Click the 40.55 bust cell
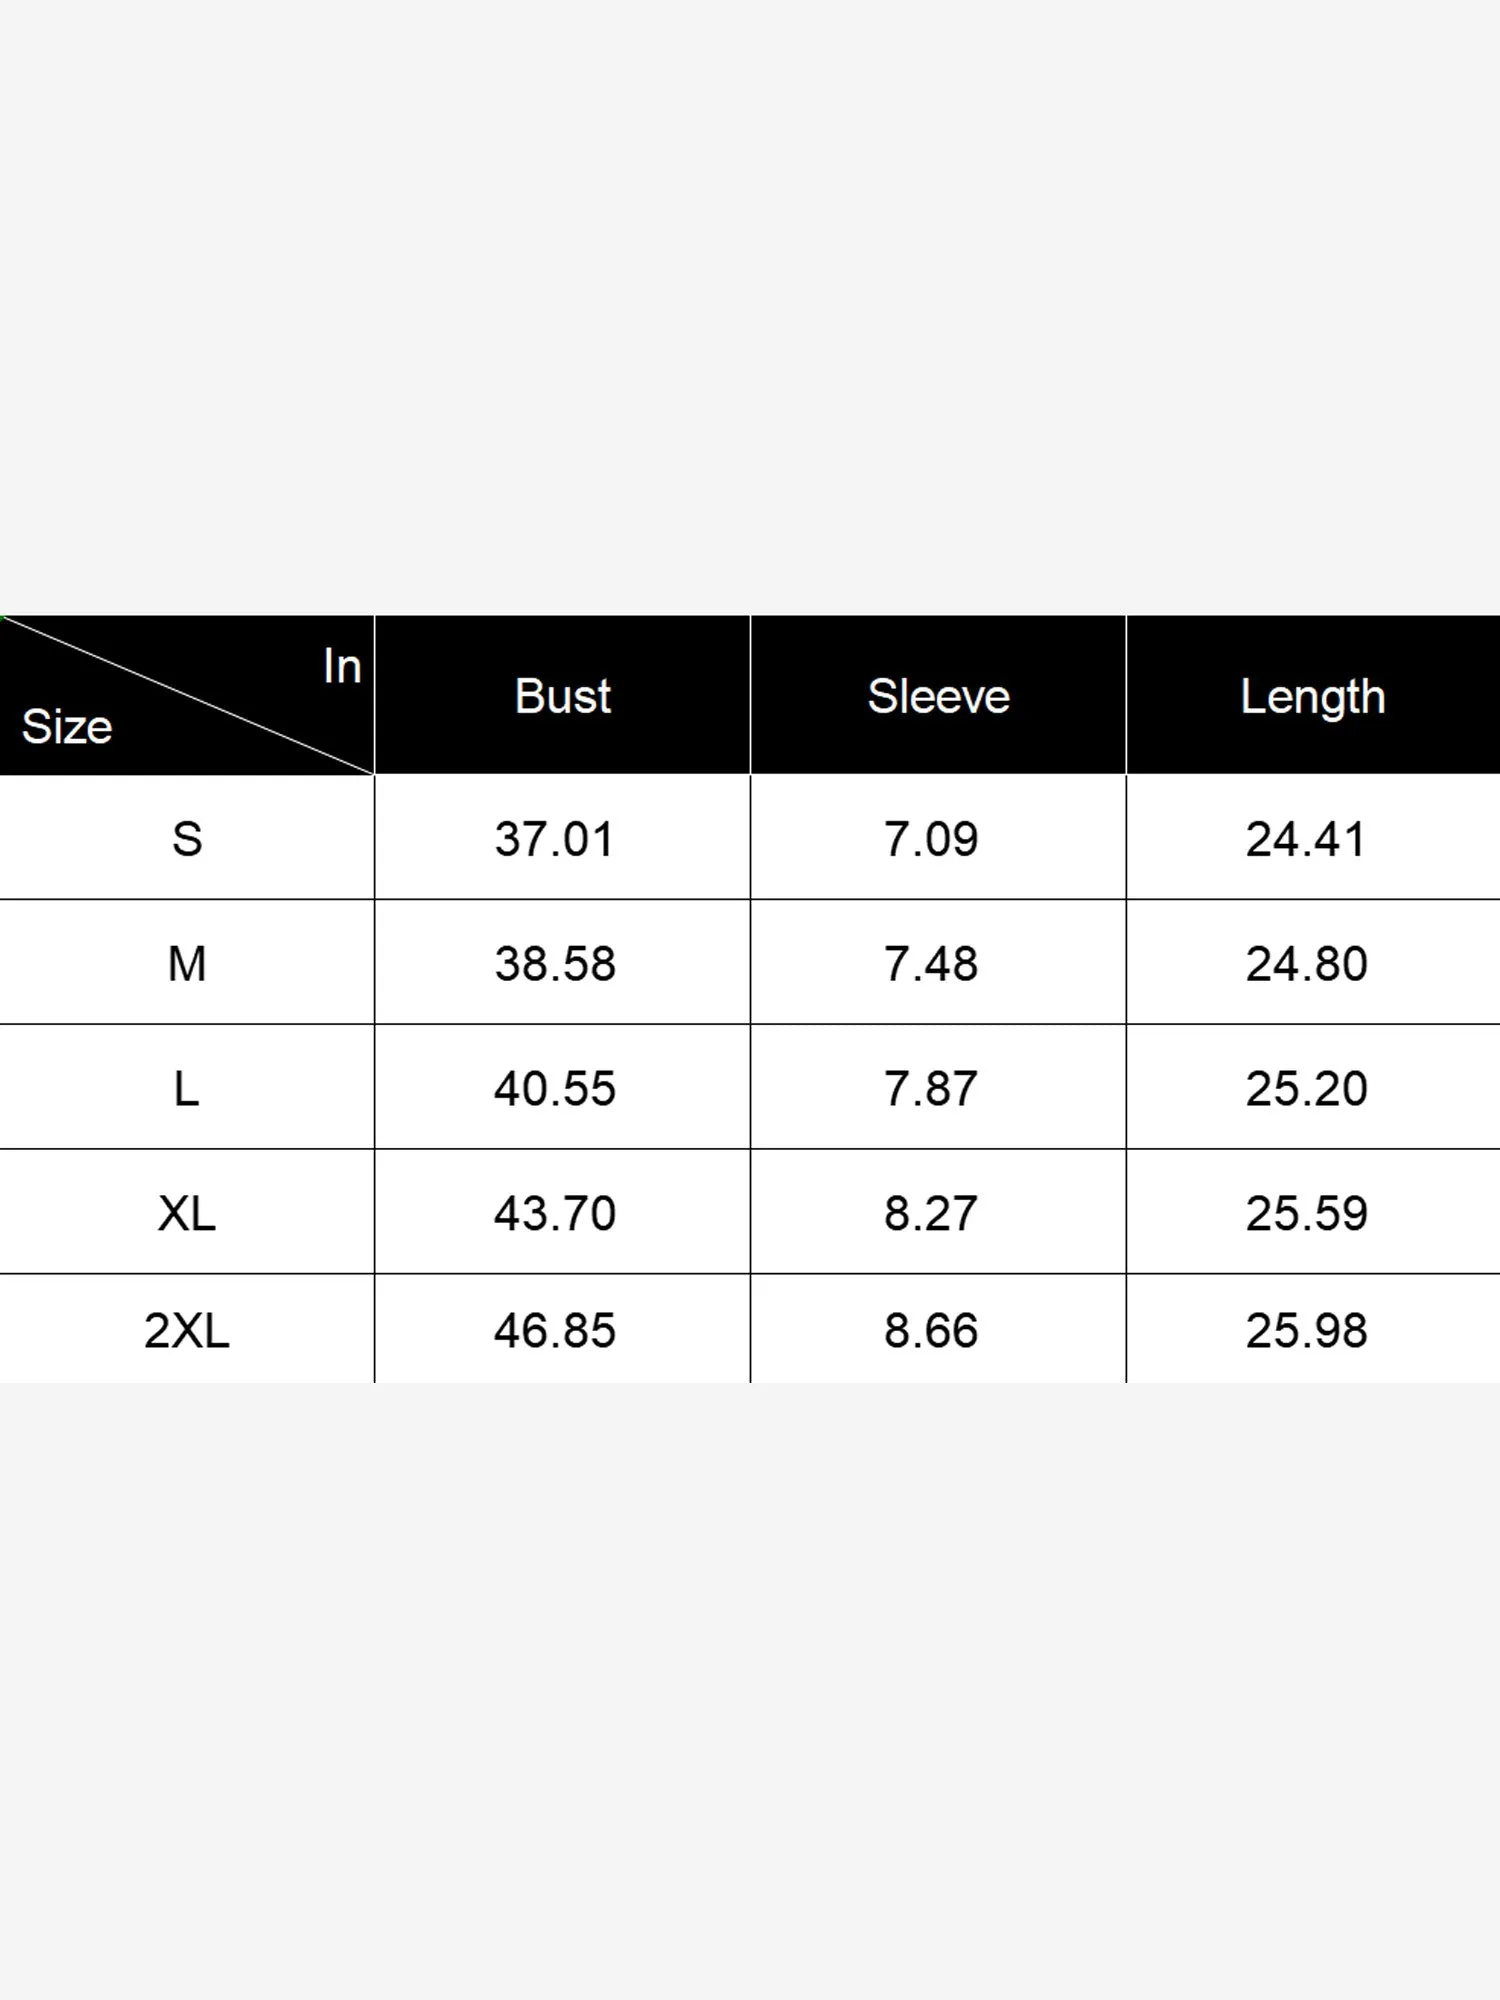Viewport: 1500px width, 2000px height. [555, 1088]
